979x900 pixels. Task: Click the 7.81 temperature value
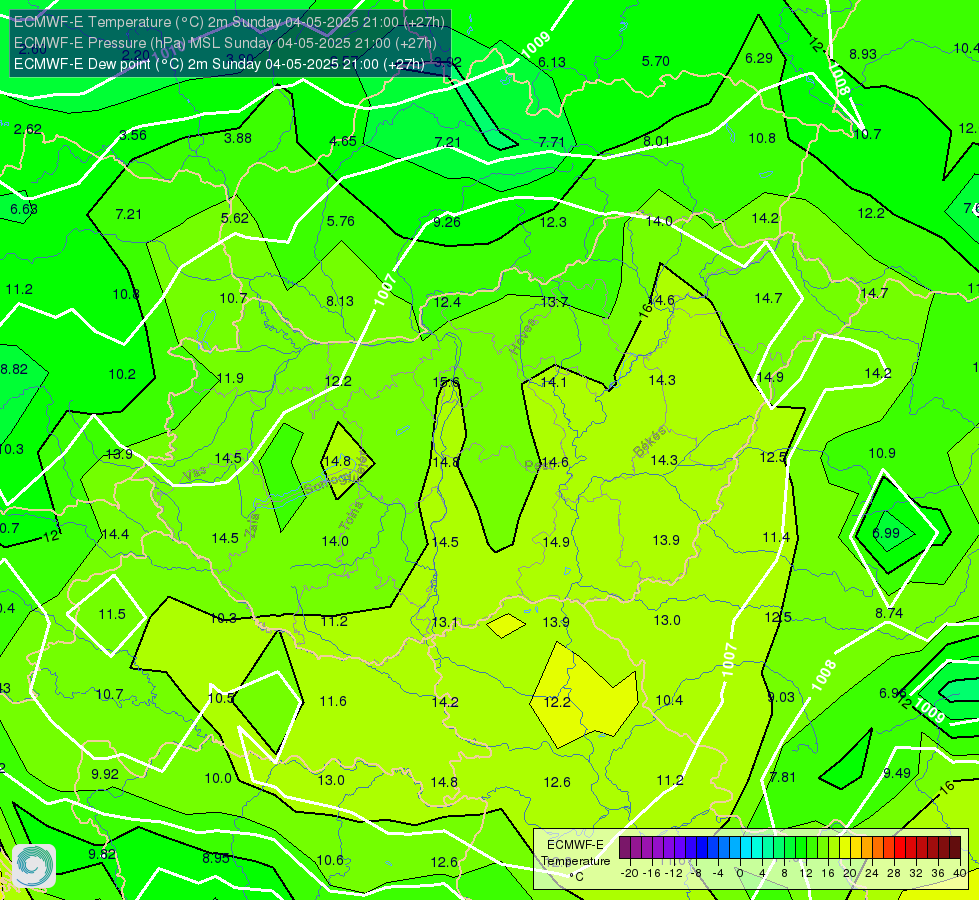(782, 777)
